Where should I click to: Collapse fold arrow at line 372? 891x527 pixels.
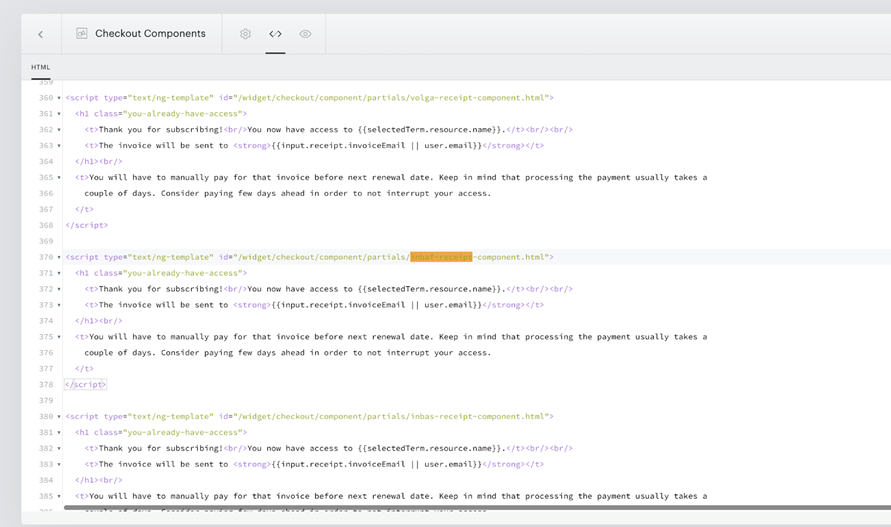[59, 289]
